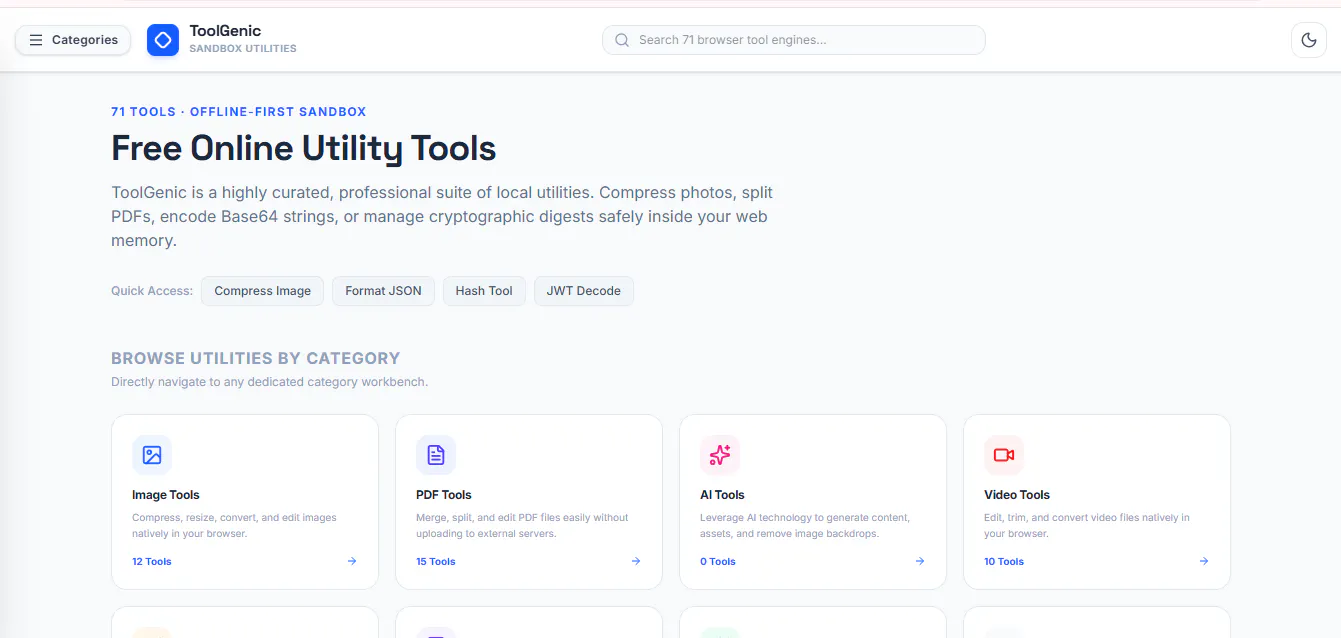Click 'Directly navigate to any dedicated category workbench' text
The image size is (1341, 638).
tap(269, 382)
